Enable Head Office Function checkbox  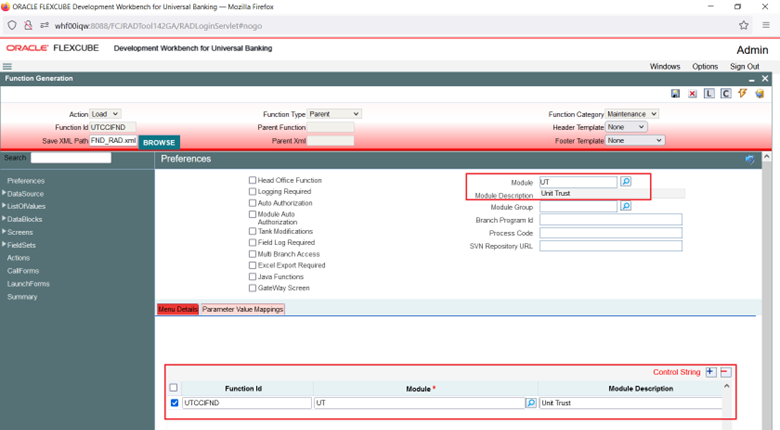(253, 180)
